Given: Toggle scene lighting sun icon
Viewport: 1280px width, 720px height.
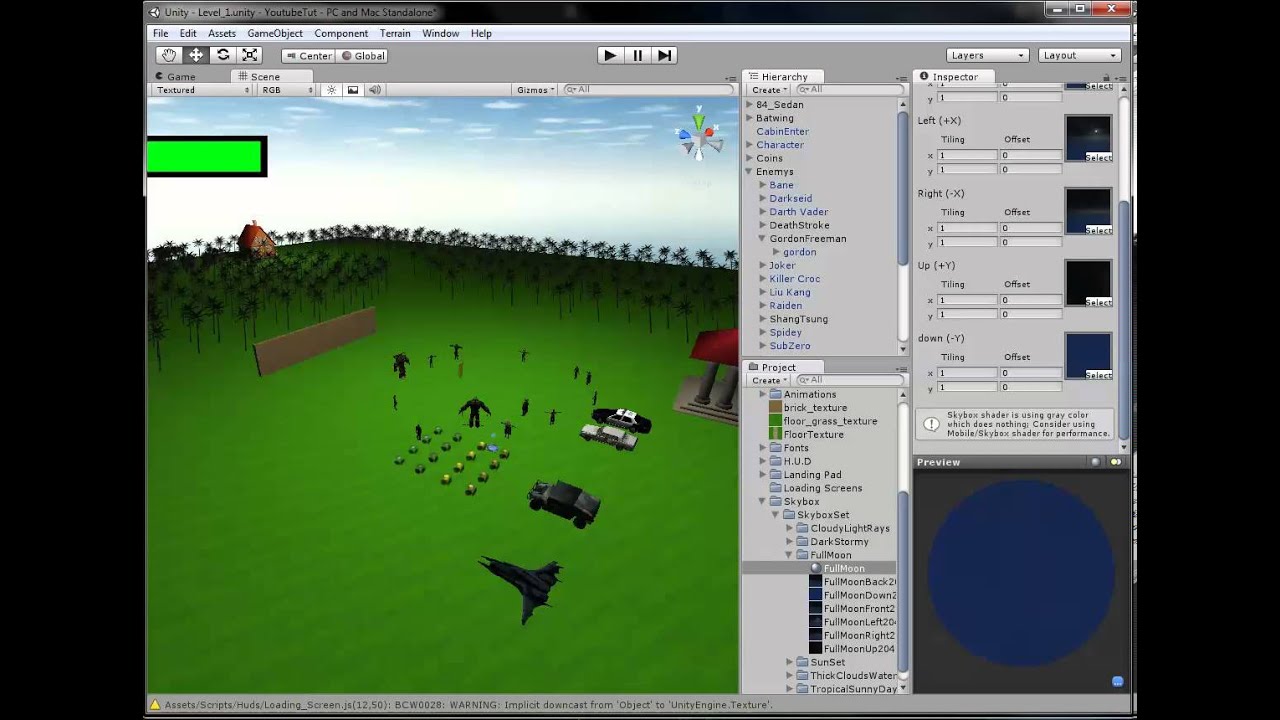Looking at the screenshot, I should pyautogui.click(x=332, y=90).
